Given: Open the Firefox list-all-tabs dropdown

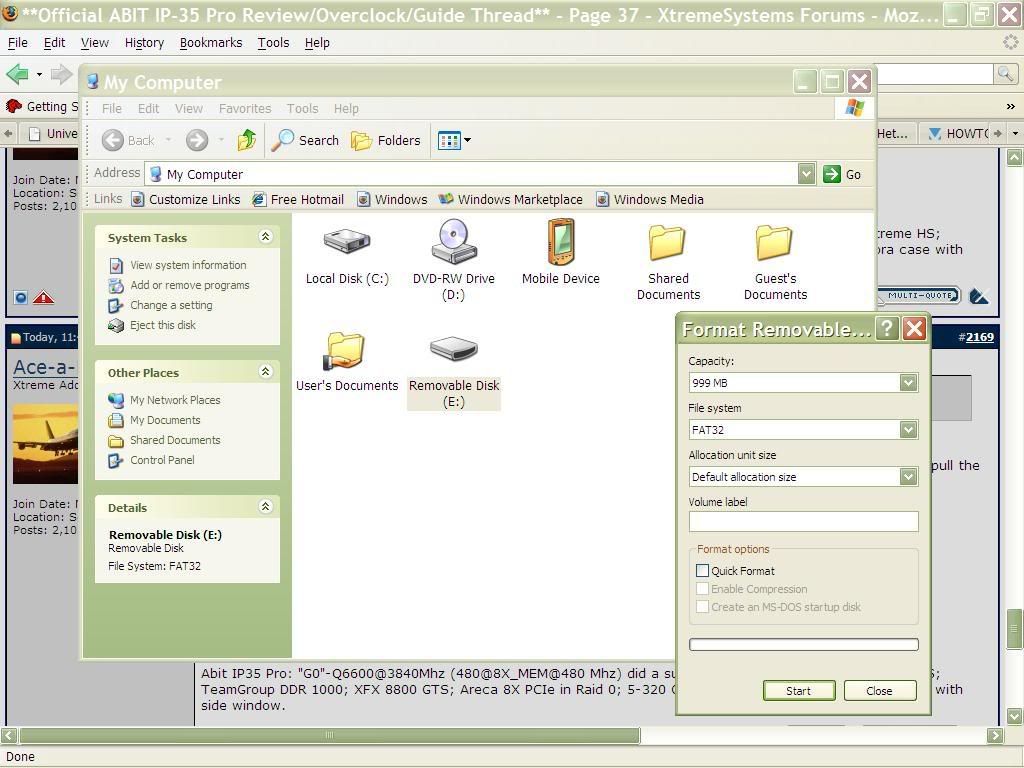Looking at the screenshot, I should pos(1015,133).
